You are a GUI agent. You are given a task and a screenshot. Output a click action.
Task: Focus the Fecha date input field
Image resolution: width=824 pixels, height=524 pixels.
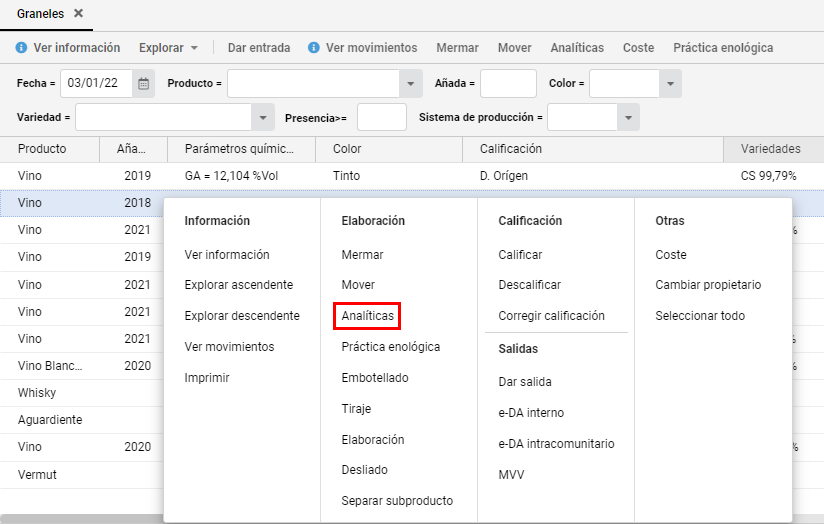pos(97,84)
